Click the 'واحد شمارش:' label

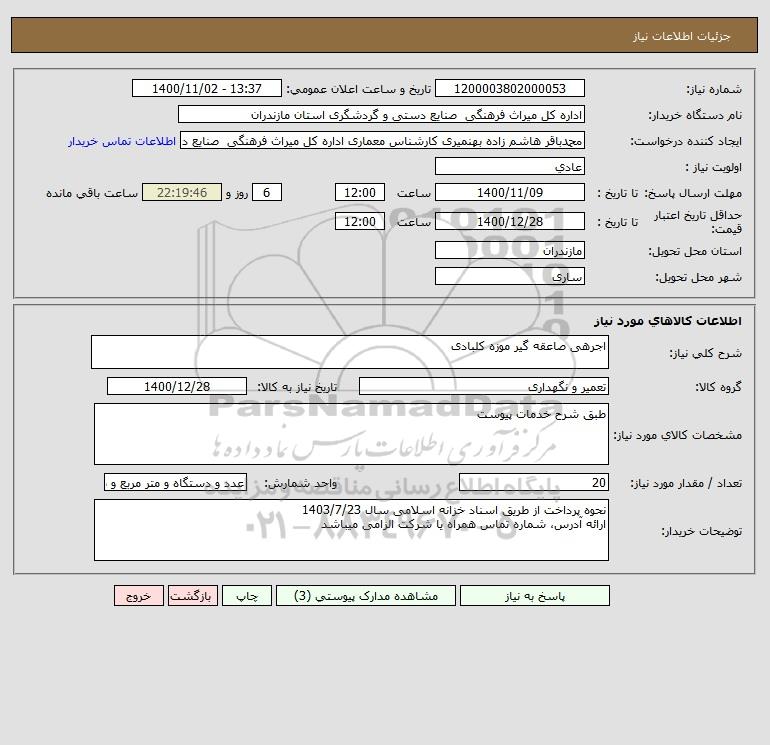pos(301,483)
